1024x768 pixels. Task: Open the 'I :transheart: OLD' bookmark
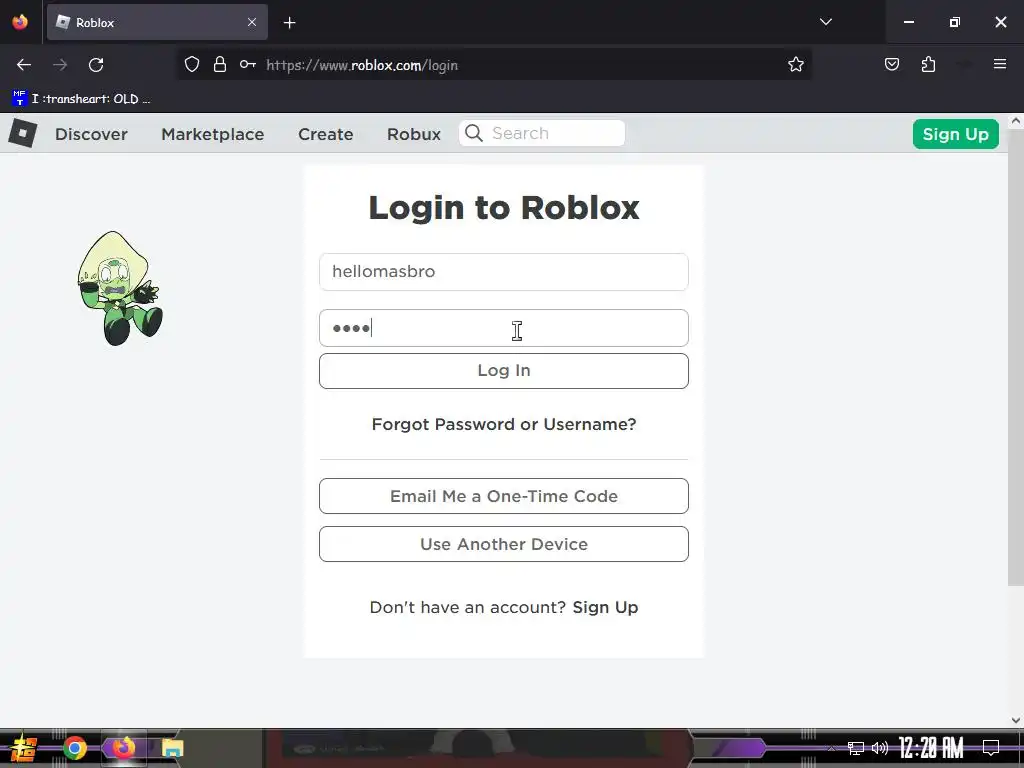(x=82, y=99)
